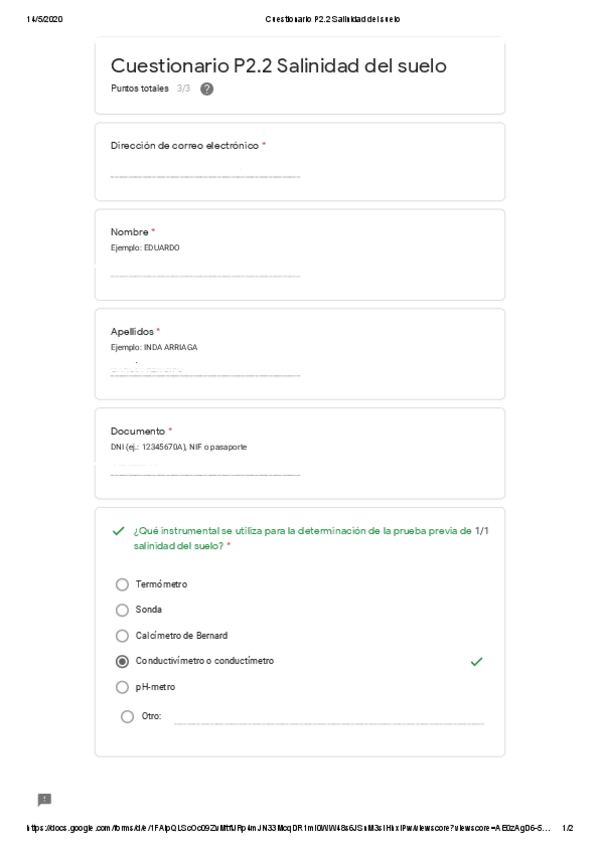Choose Calcímetro de Bernard option
Viewport: 600px width, 848px height.
122,636
